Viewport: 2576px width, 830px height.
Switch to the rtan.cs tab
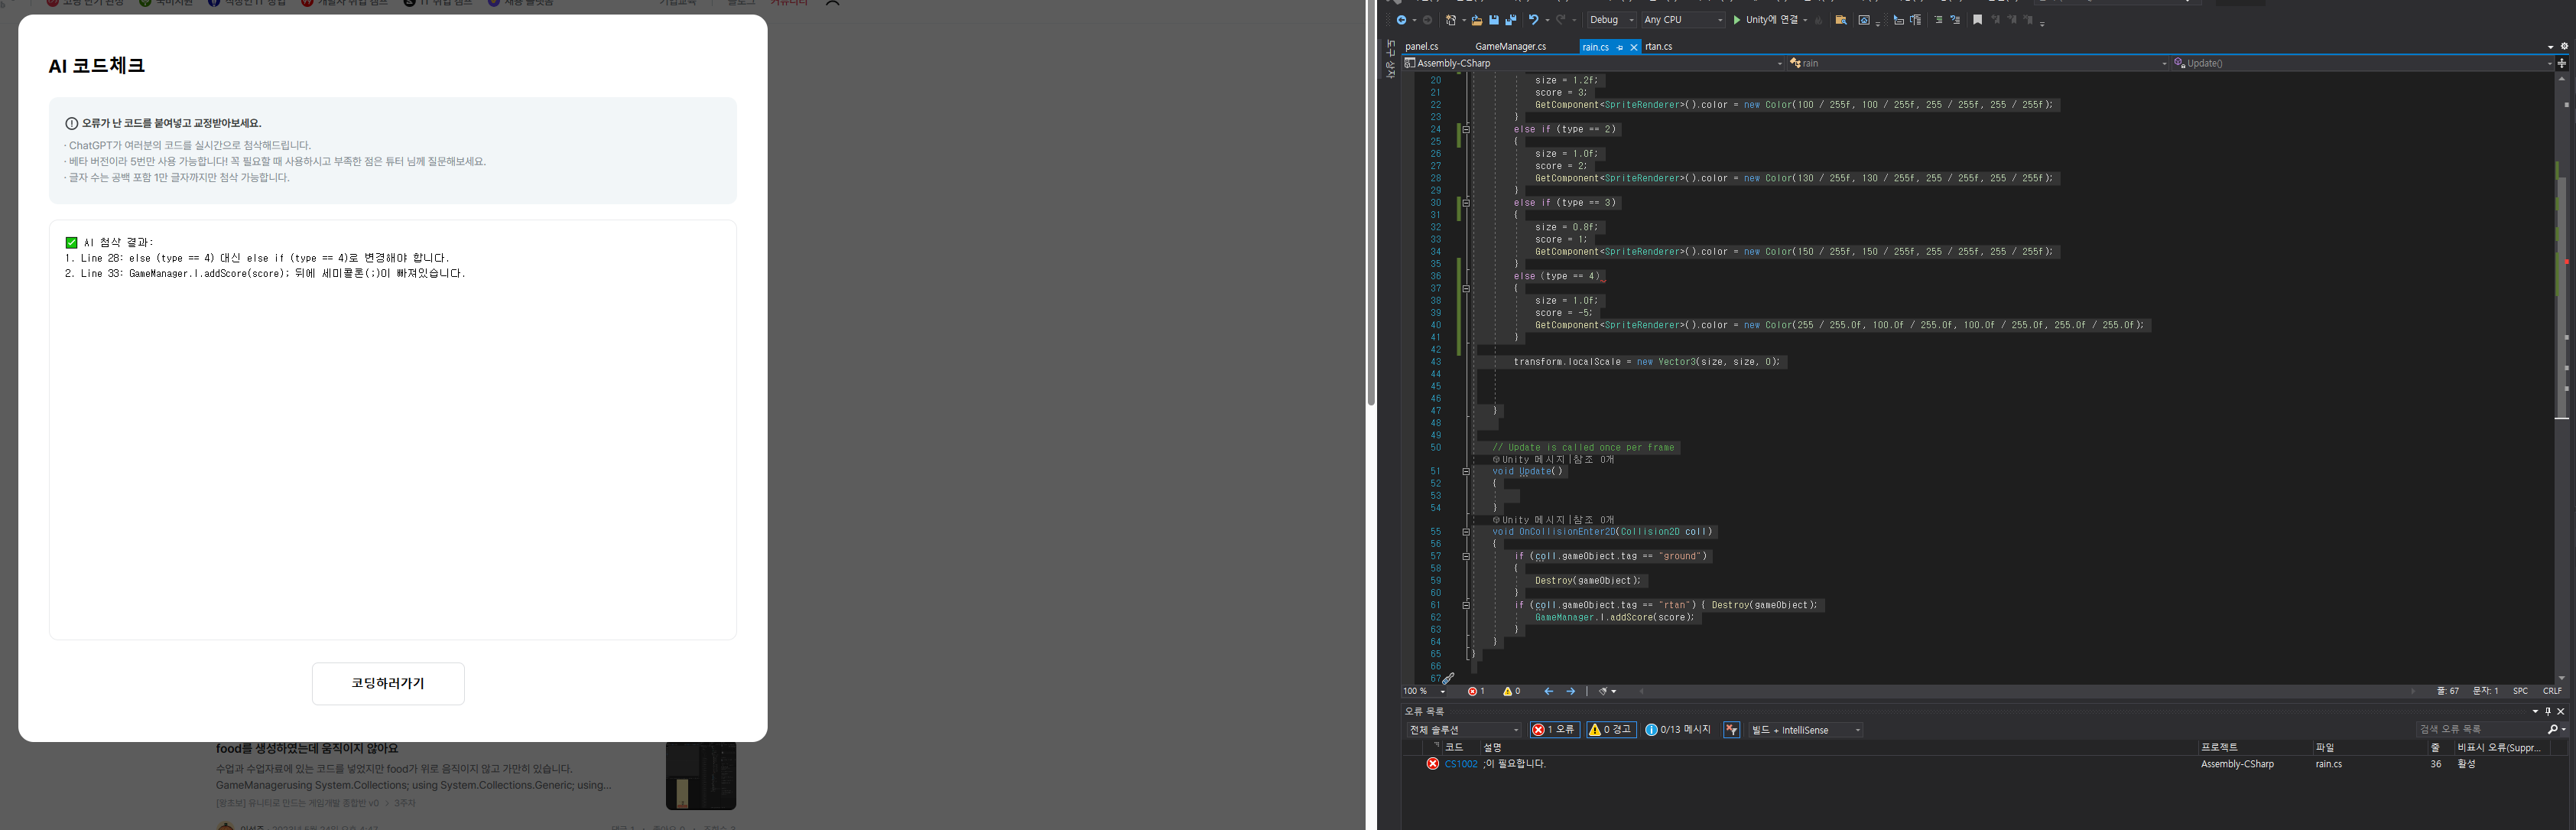click(1659, 47)
